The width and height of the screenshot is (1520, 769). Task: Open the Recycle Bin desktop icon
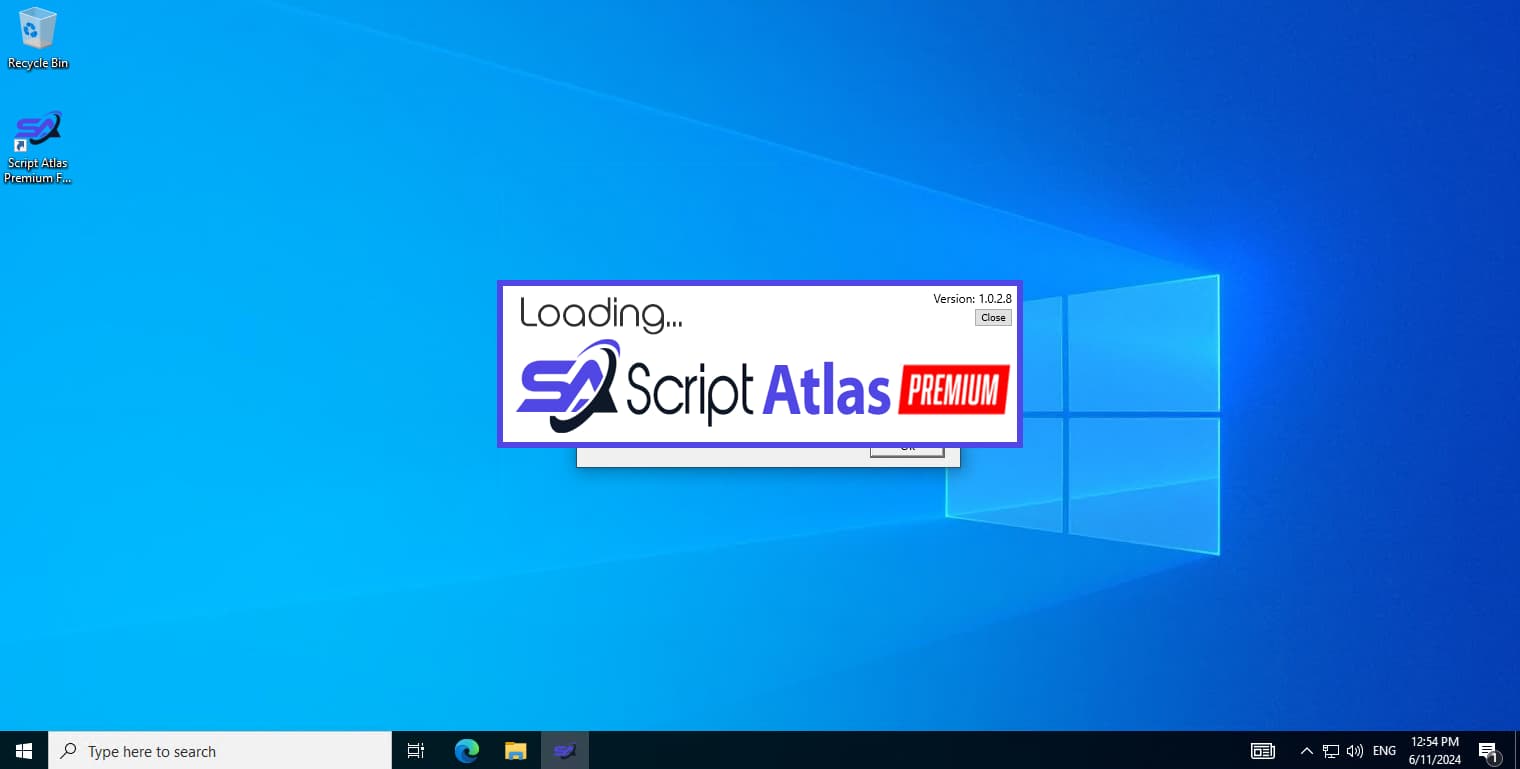click(x=38, y=39)
